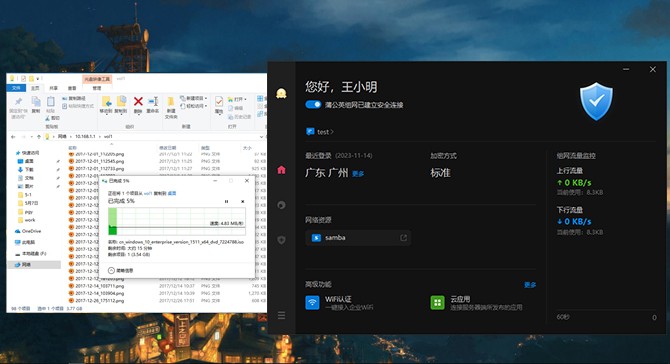Click the copy progress speed graph

point(177,221)
